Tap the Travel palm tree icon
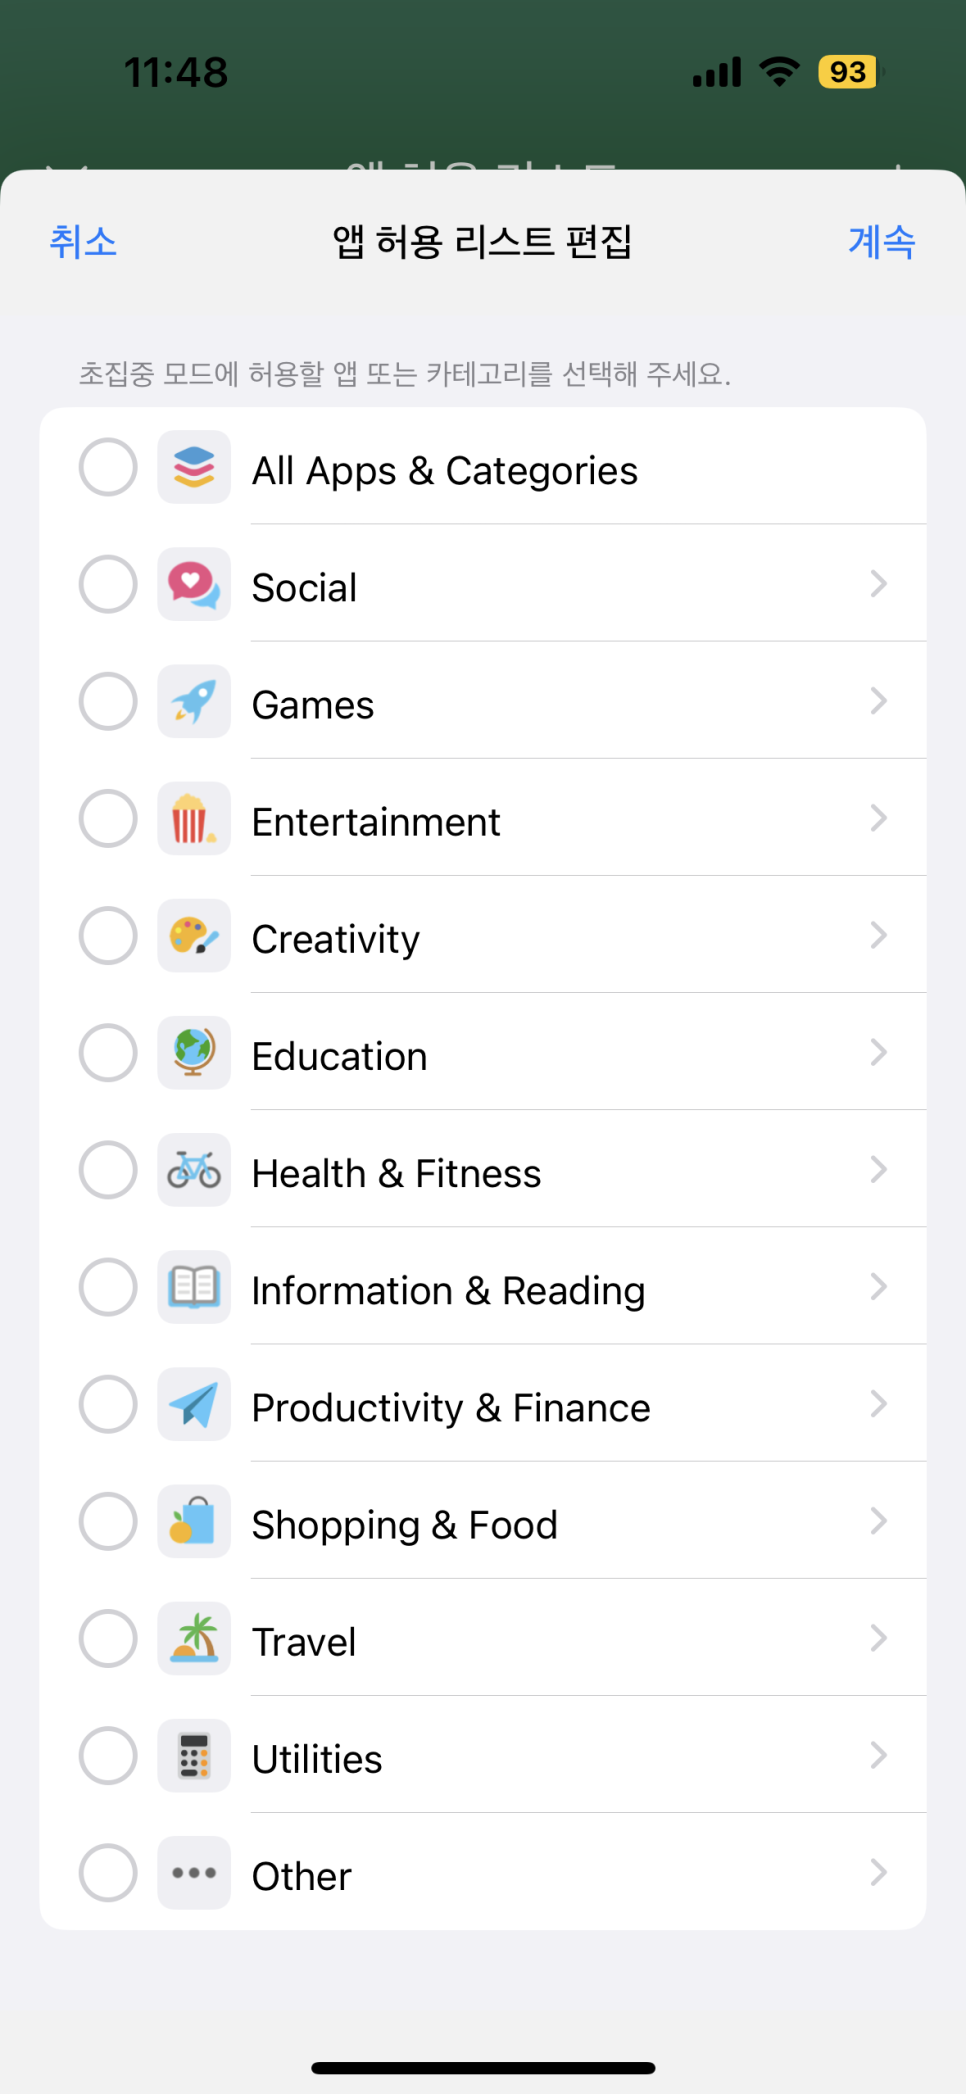Image resolution: width=966 pixels, height=2094 pixels. coord(194,1638)
